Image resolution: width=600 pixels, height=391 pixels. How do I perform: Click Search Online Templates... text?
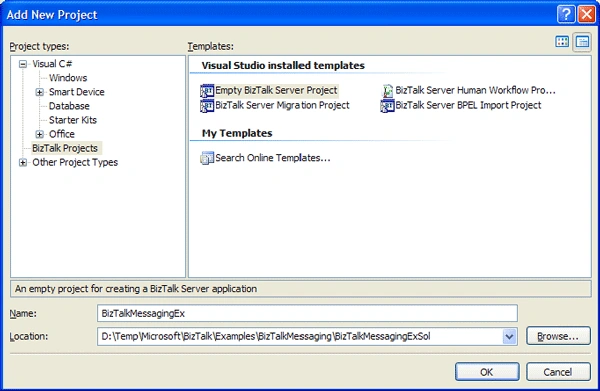[x=273, y=158]
